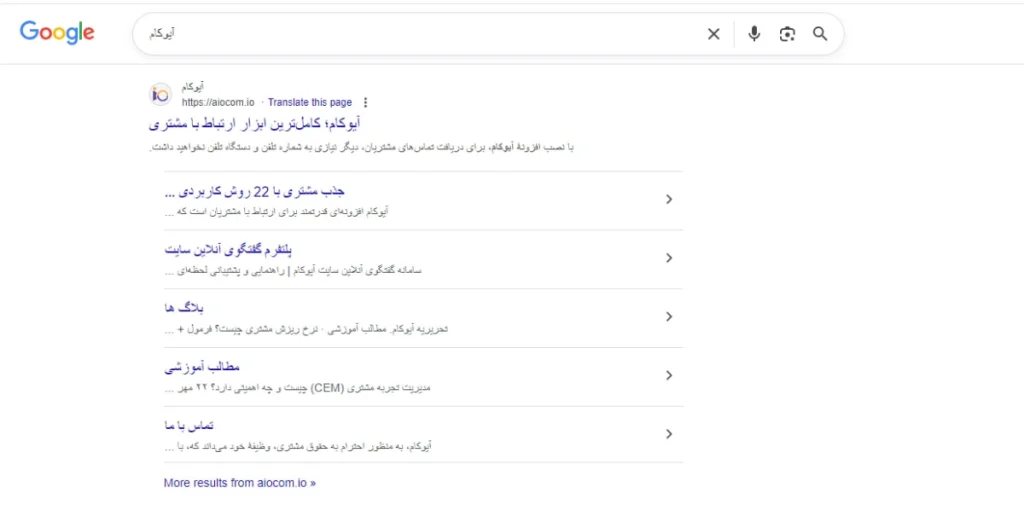Open the تماس با ما sitelink title

[x=188, y=425]
